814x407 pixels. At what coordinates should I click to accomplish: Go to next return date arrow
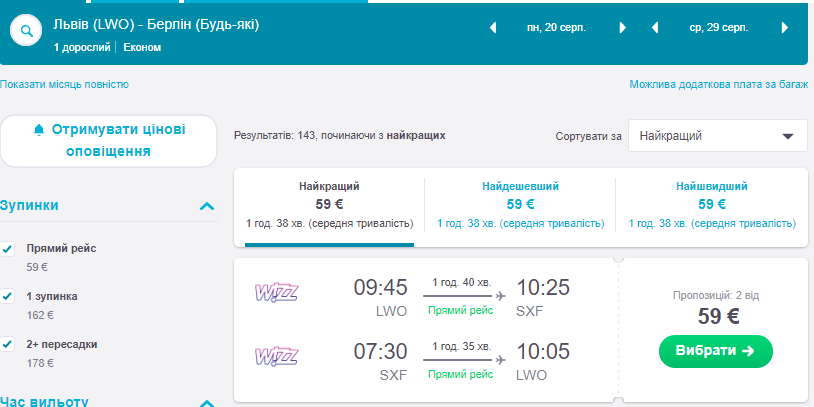[786, 28]
